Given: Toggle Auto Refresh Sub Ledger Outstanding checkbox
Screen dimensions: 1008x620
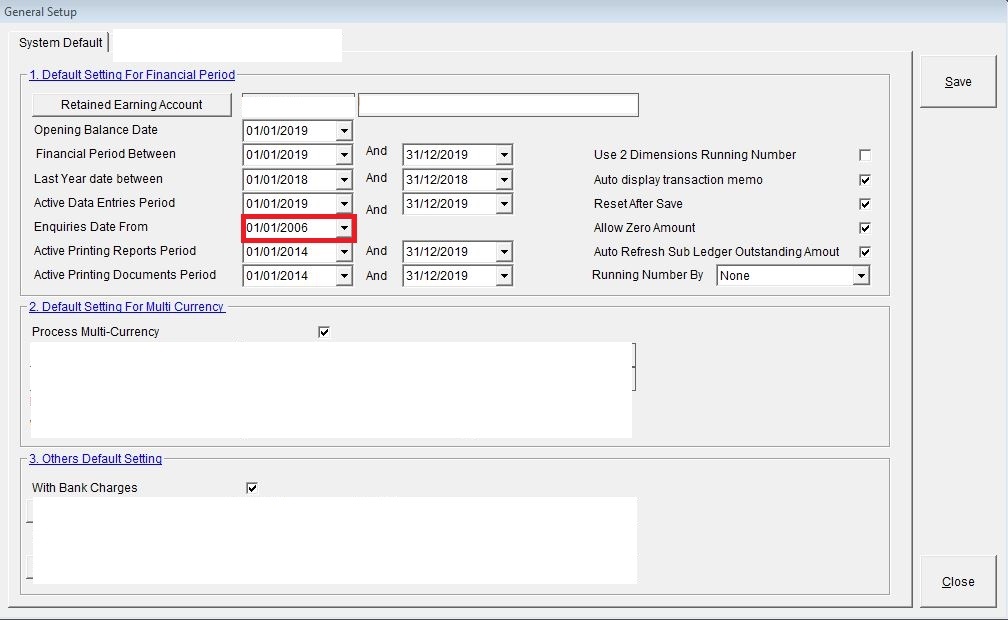Looking at the screenshot, I should [865, 252].
